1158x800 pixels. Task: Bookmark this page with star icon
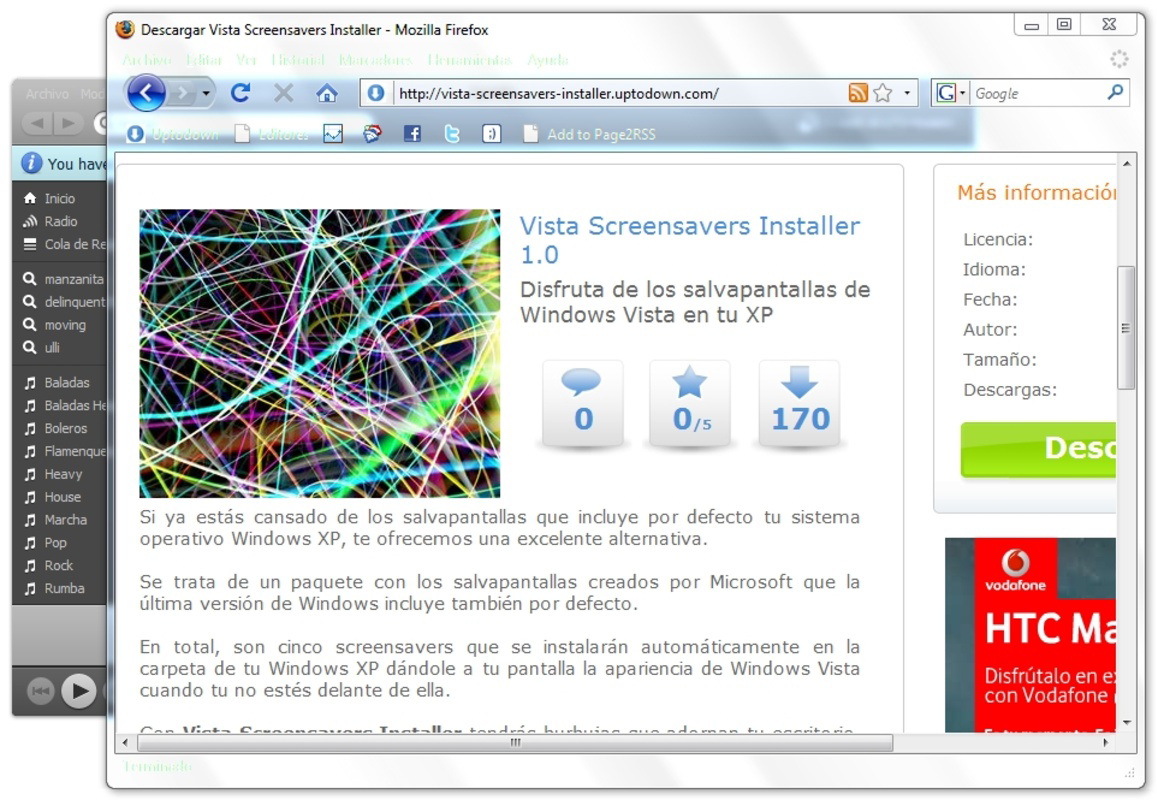pos(883,93)
